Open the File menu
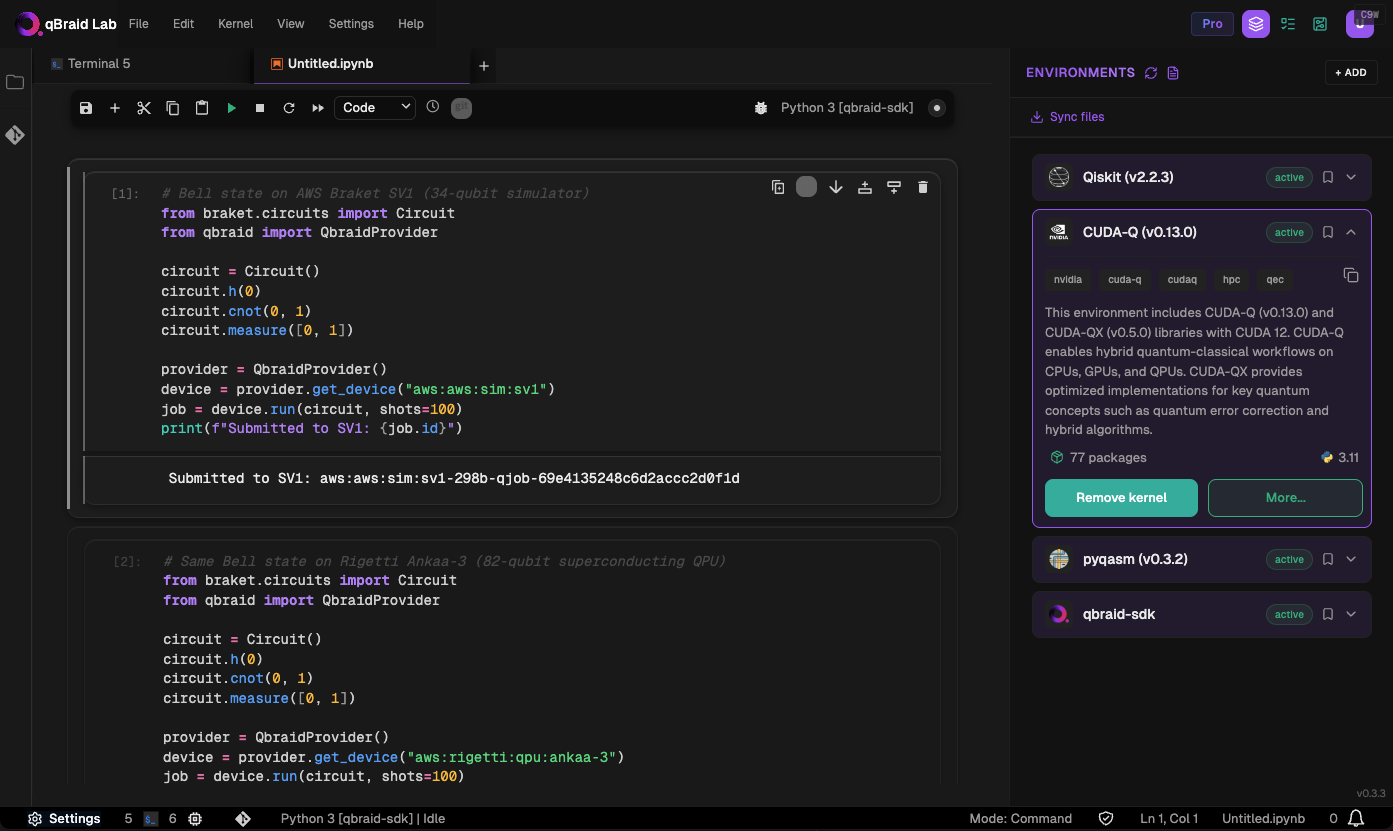The width and height of the screenshot is (1393, 831). (139, 24)
